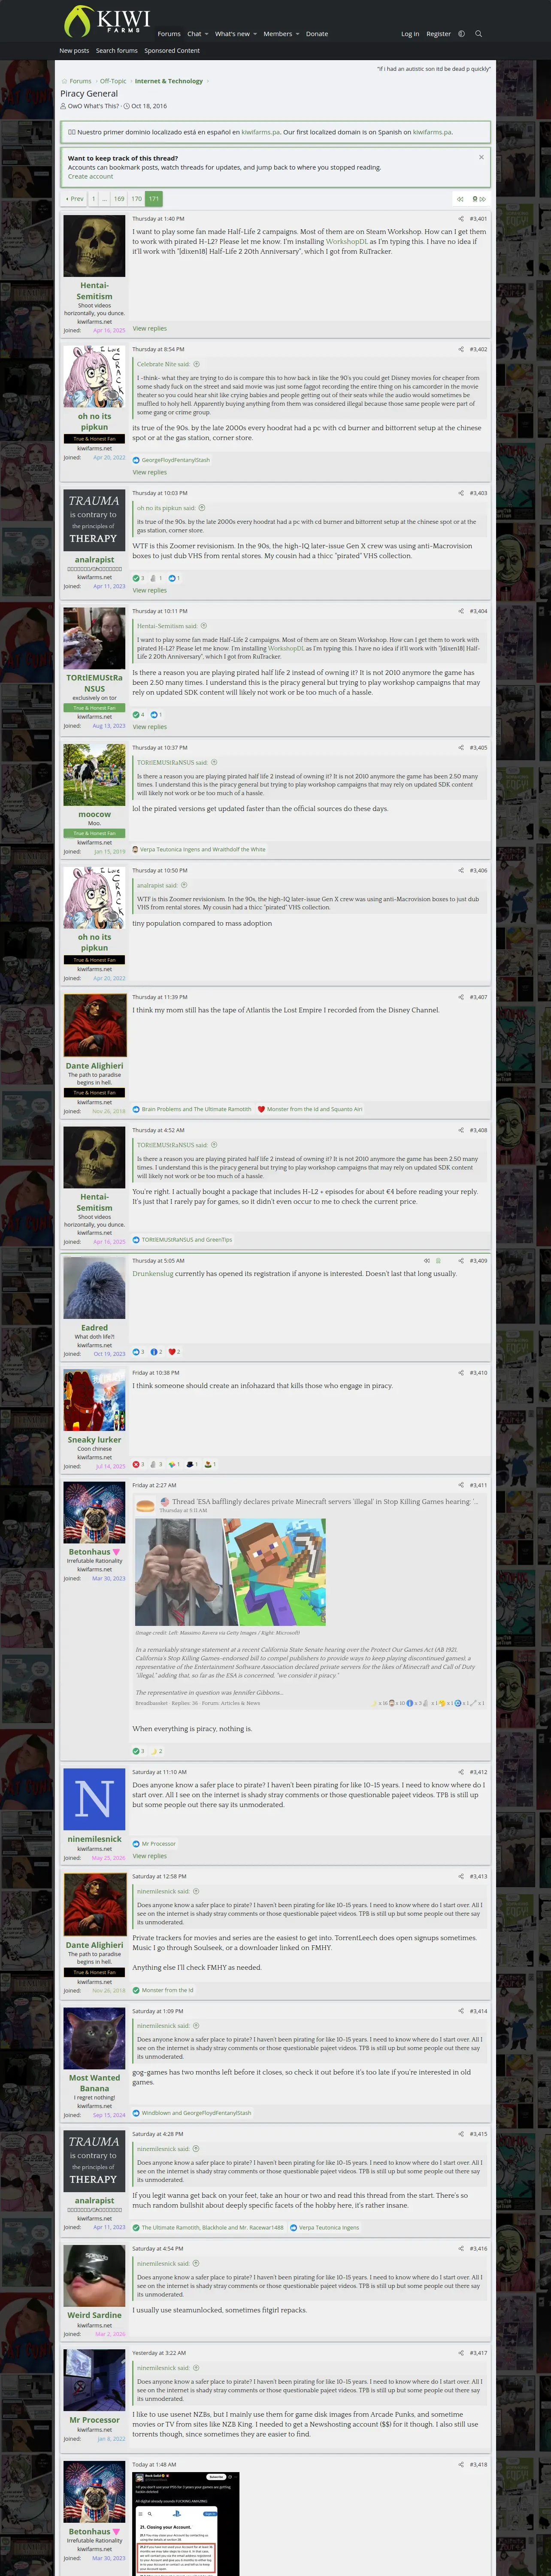Open the Internet & Technology breadcrumb
551x2576 pixels.
(169, 81)
